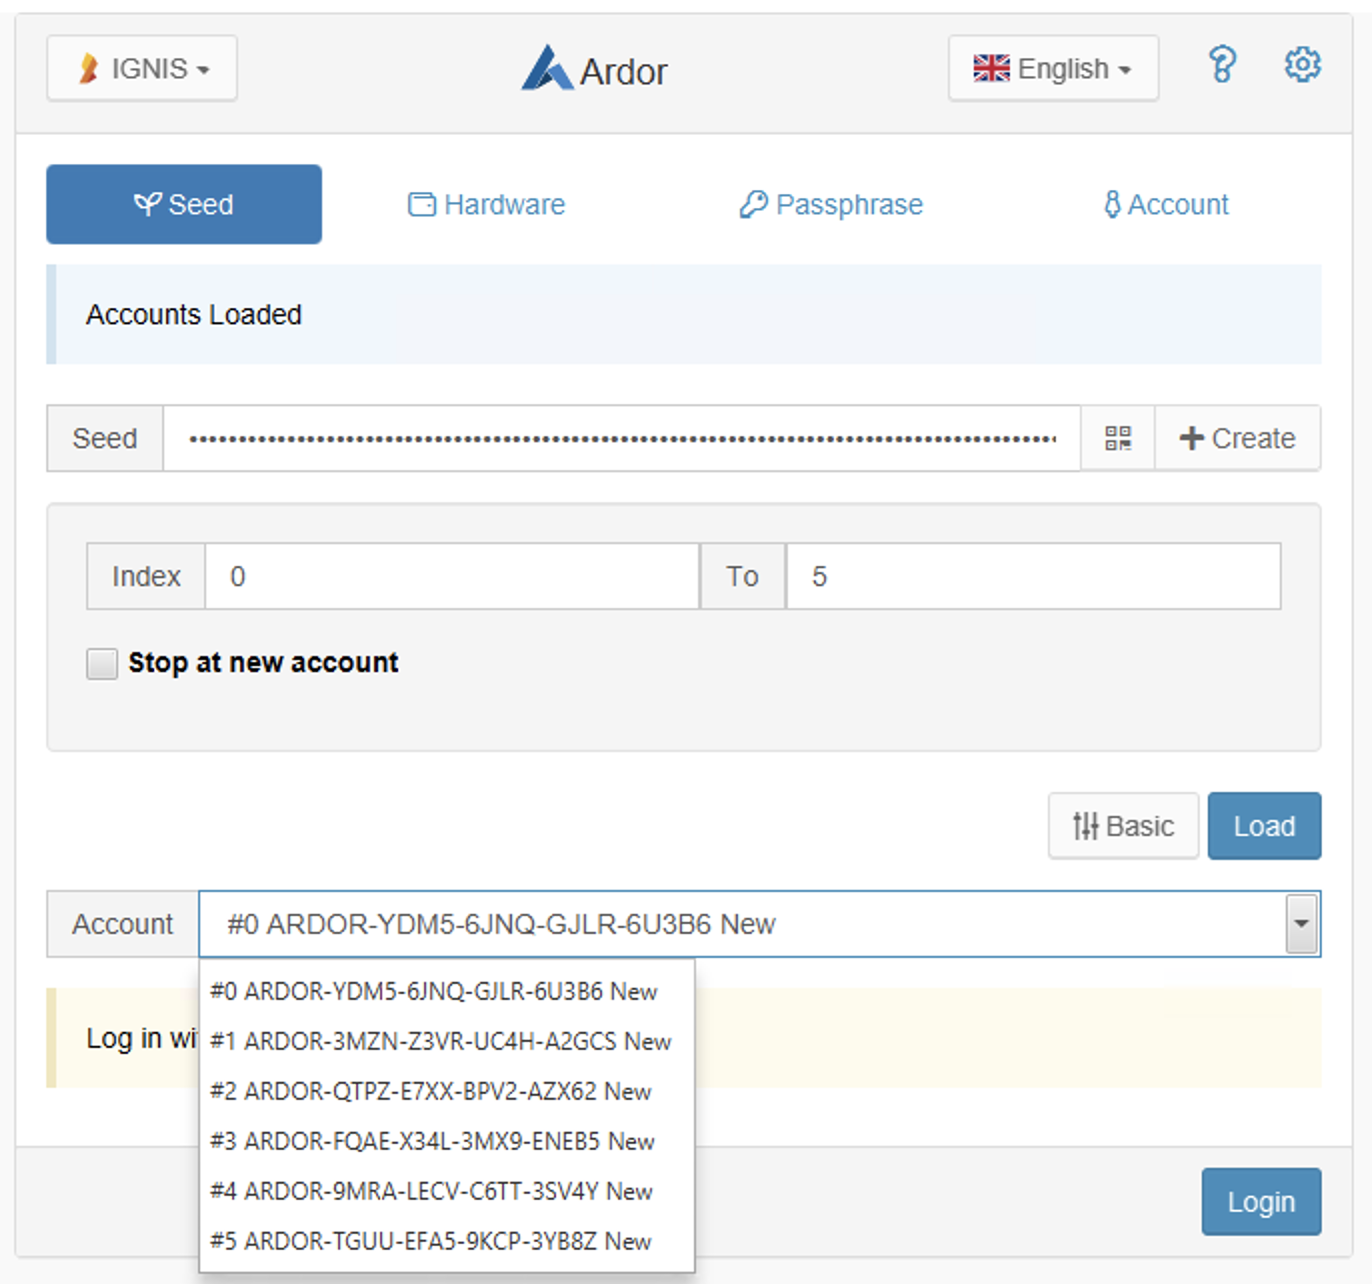Screen dimensions: 1372x1284
Task: Choose account #5 ARDOR-TGUU-EFA5-9KCP-3YB8Z
Action: pos(430,1241)
